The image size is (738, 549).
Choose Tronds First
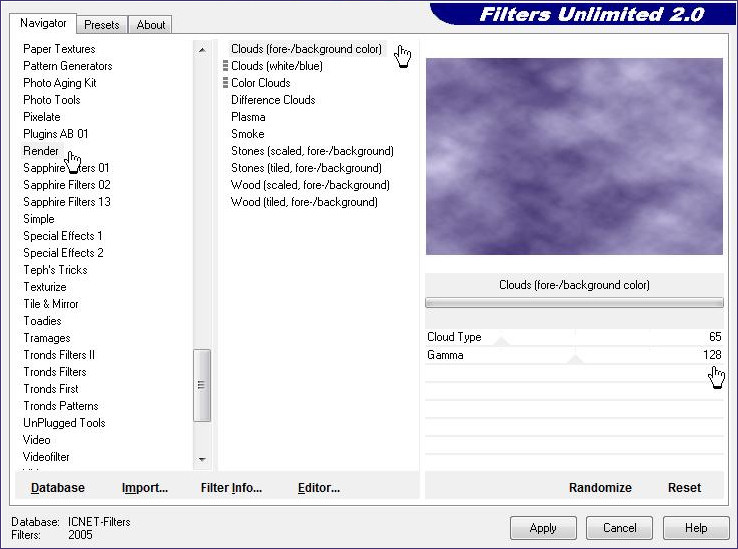coord(51,389)
